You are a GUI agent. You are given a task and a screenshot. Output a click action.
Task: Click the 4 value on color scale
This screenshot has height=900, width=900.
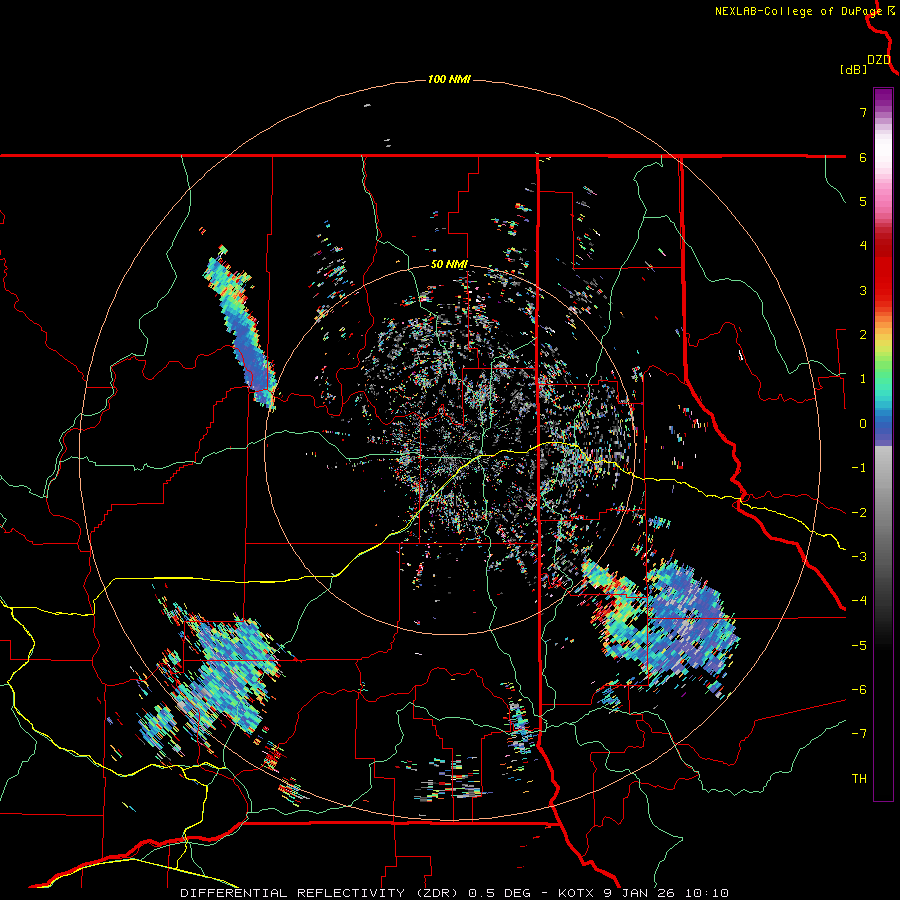(x=863, y=246)
